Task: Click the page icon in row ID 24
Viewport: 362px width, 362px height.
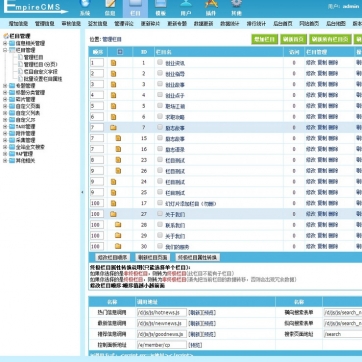Action: point(113,182)
